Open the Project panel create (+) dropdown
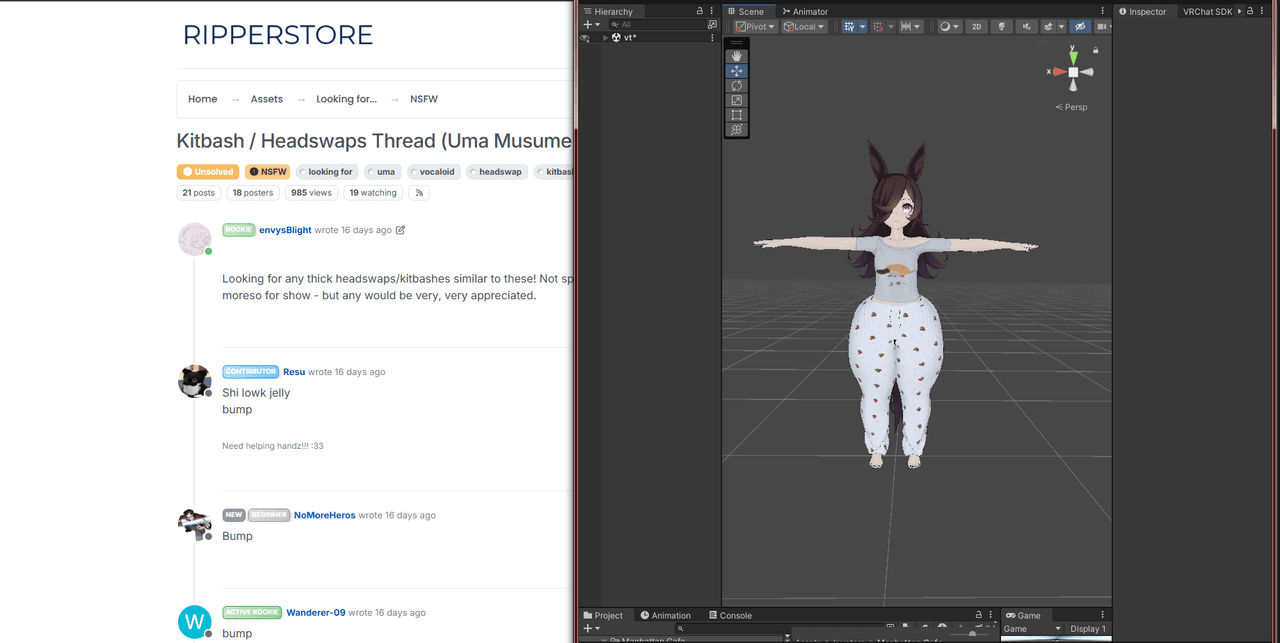1280x643 pixels. 591,629
